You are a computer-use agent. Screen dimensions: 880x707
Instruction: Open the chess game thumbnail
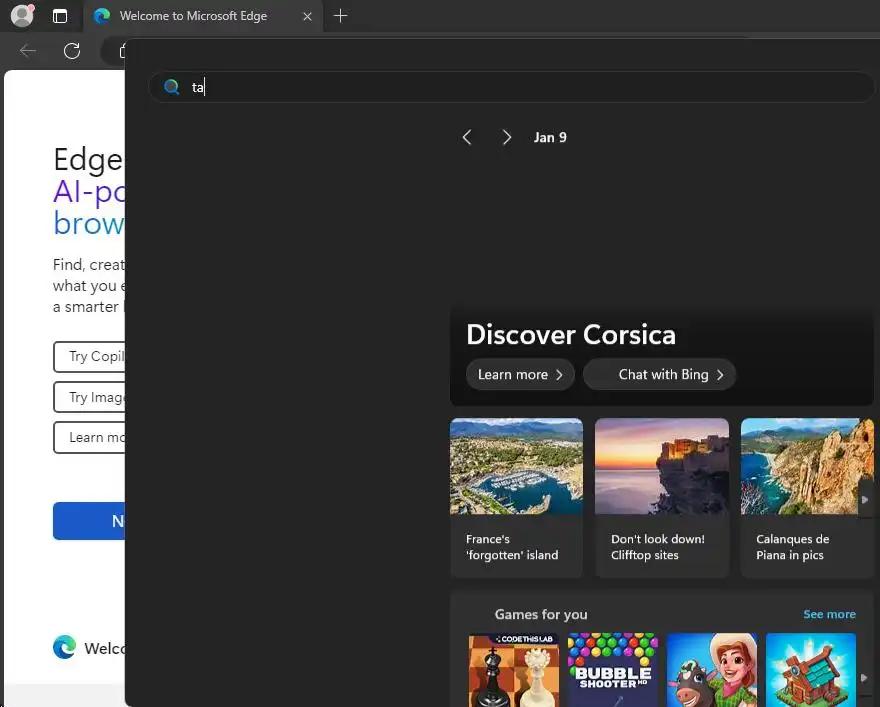pyautogui.click(x=514, y=670)
